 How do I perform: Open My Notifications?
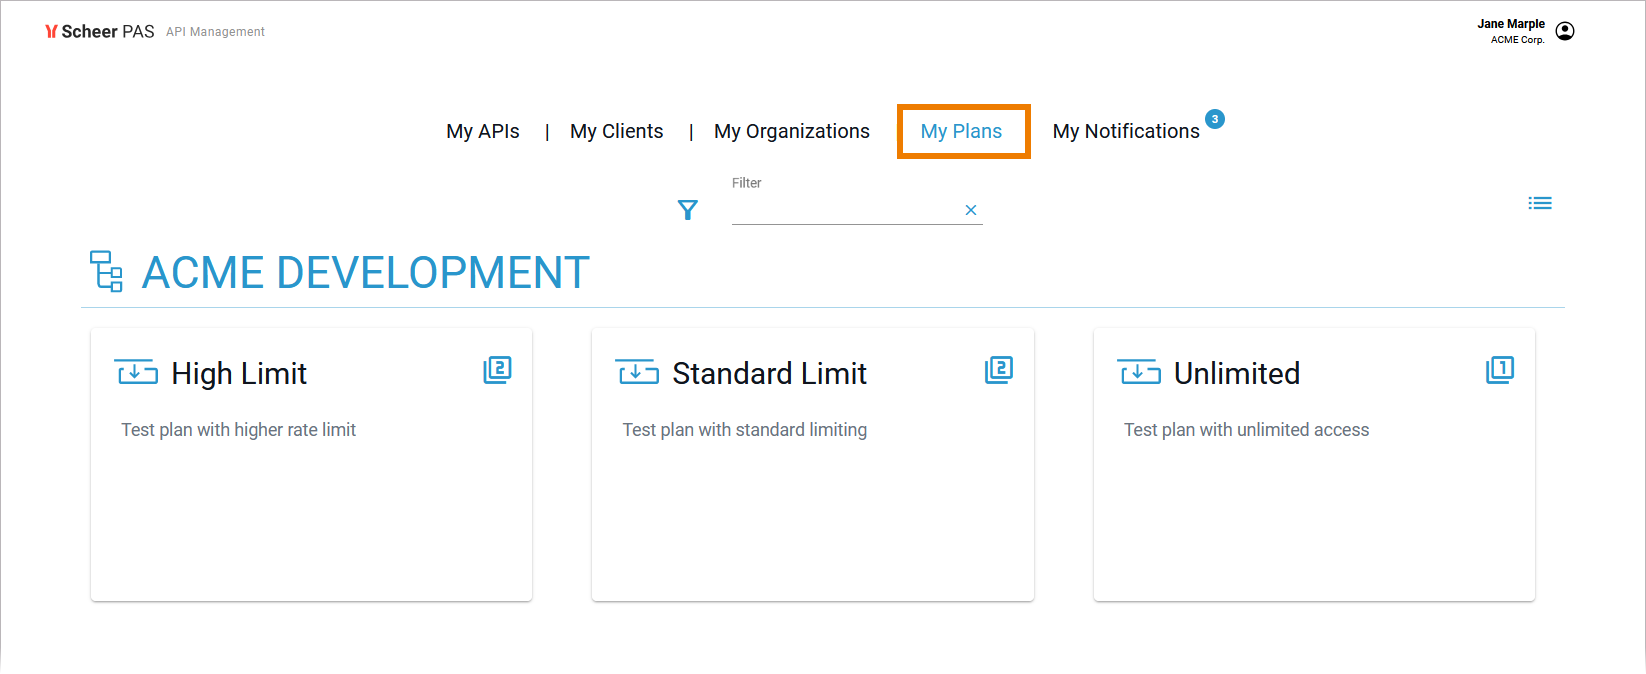(x=1126, y=131)
